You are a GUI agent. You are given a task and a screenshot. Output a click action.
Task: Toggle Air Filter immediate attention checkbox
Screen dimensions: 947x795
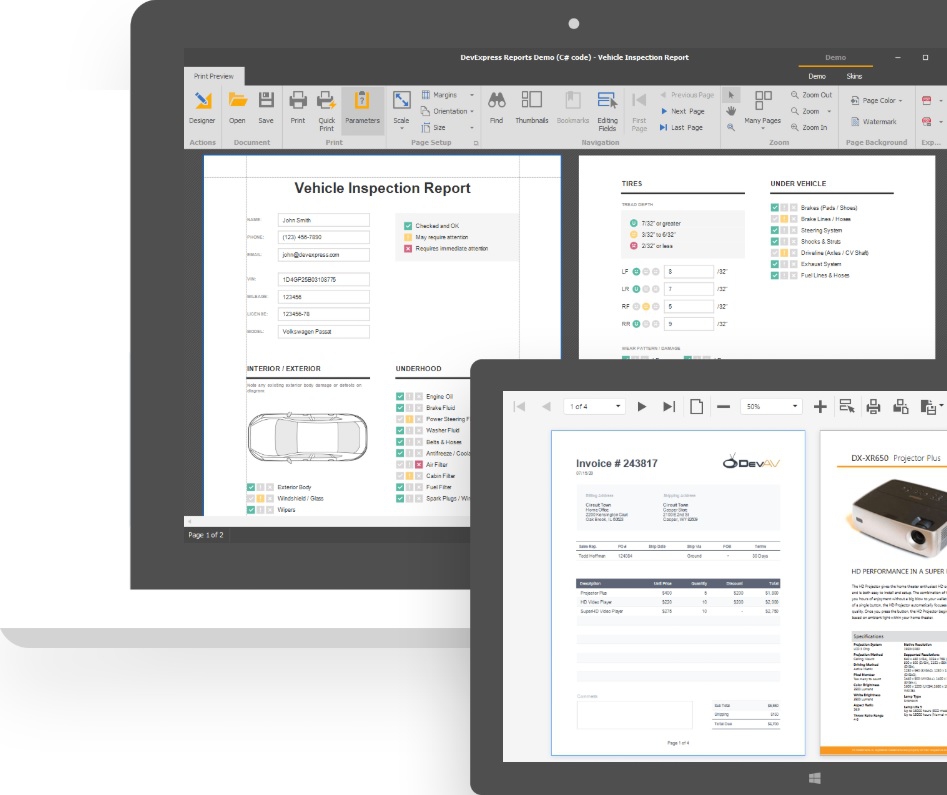click(419, 465)
